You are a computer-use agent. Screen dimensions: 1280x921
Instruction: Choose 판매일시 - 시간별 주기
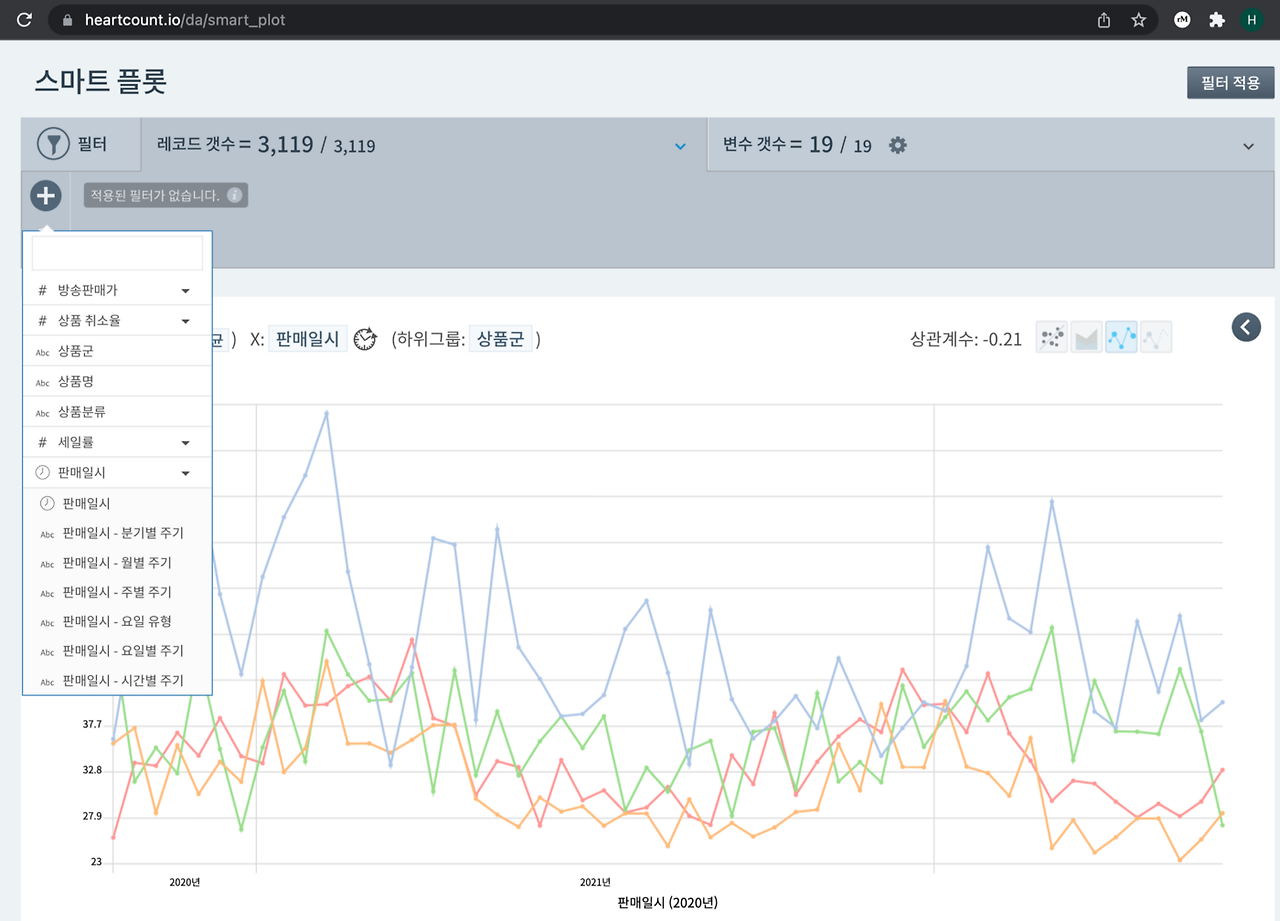117,680
